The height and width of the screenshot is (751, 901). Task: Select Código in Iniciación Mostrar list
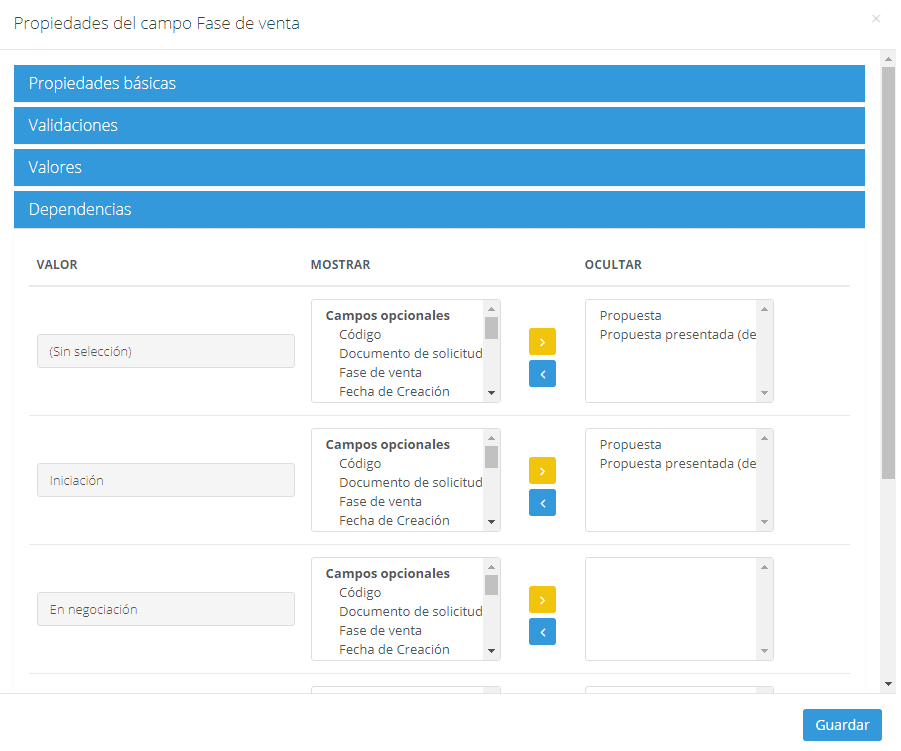(360, 463)
